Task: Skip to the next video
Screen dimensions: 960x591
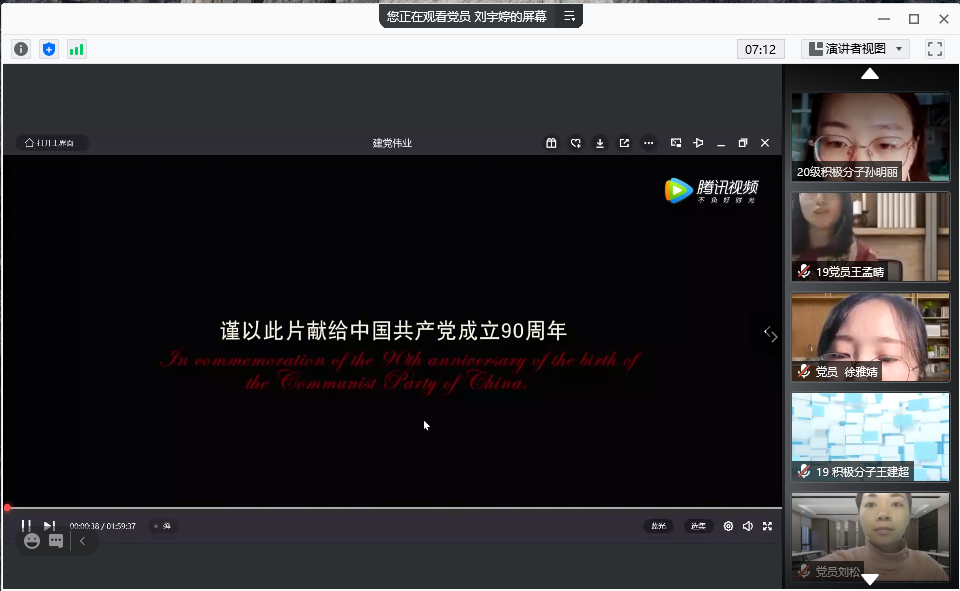Action: pyautogui.click(x=49, y=526)
